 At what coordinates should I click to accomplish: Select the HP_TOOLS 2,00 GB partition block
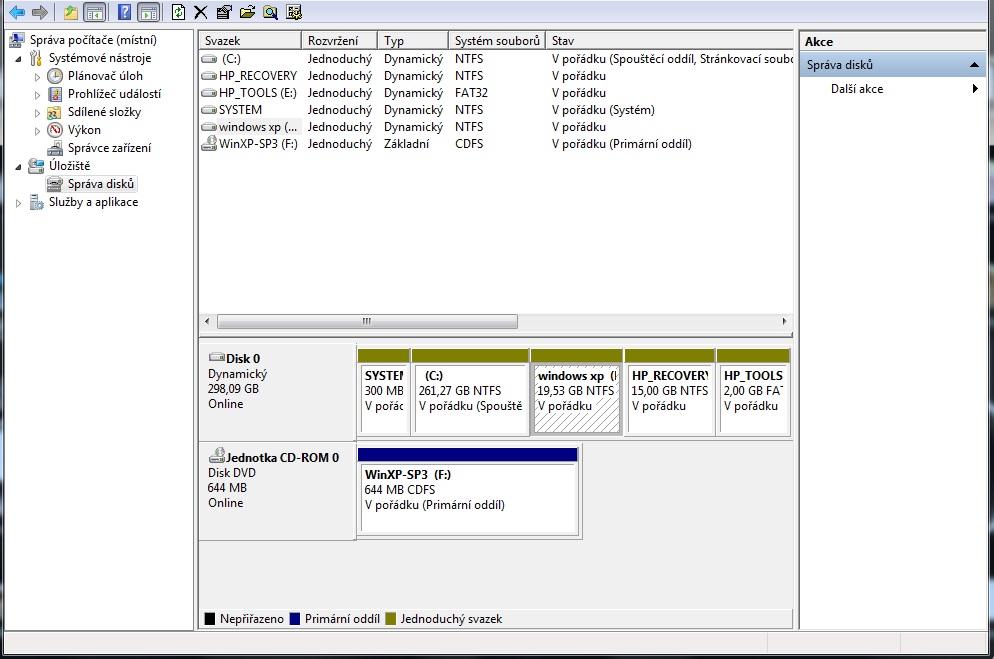753,392
